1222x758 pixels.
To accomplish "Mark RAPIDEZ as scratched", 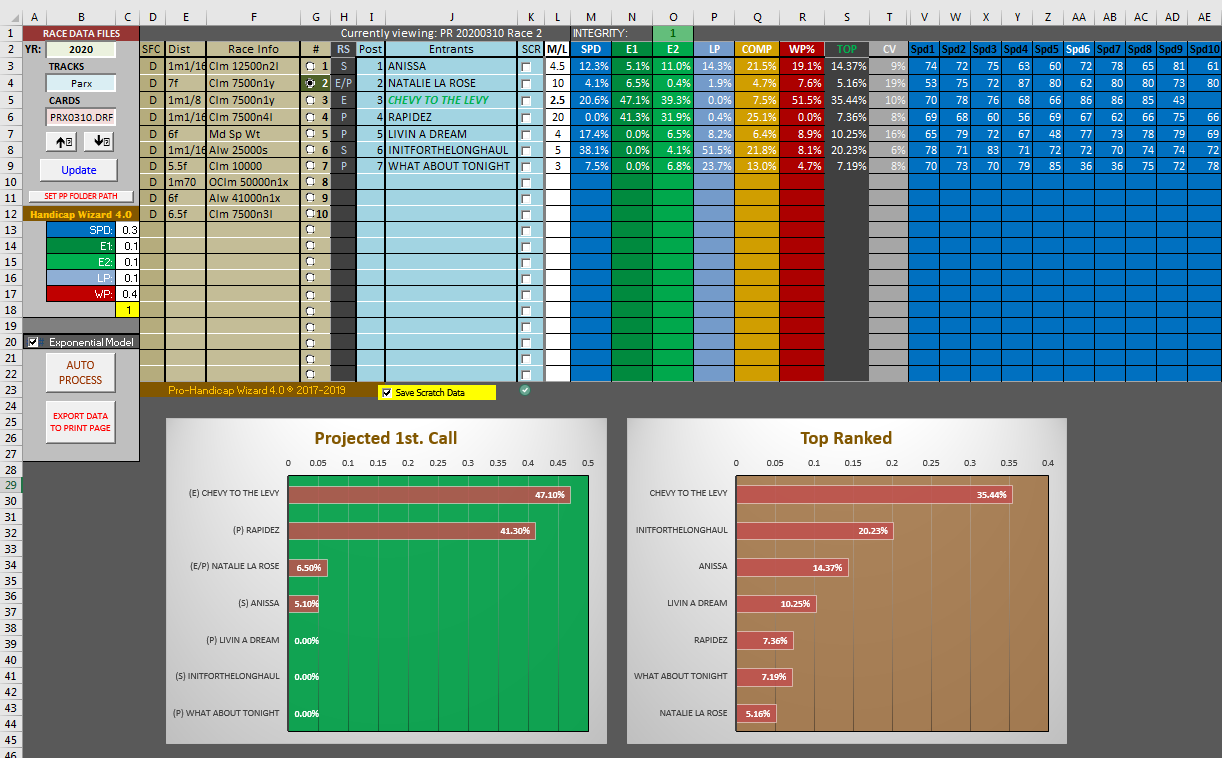I will pos(527,117).
